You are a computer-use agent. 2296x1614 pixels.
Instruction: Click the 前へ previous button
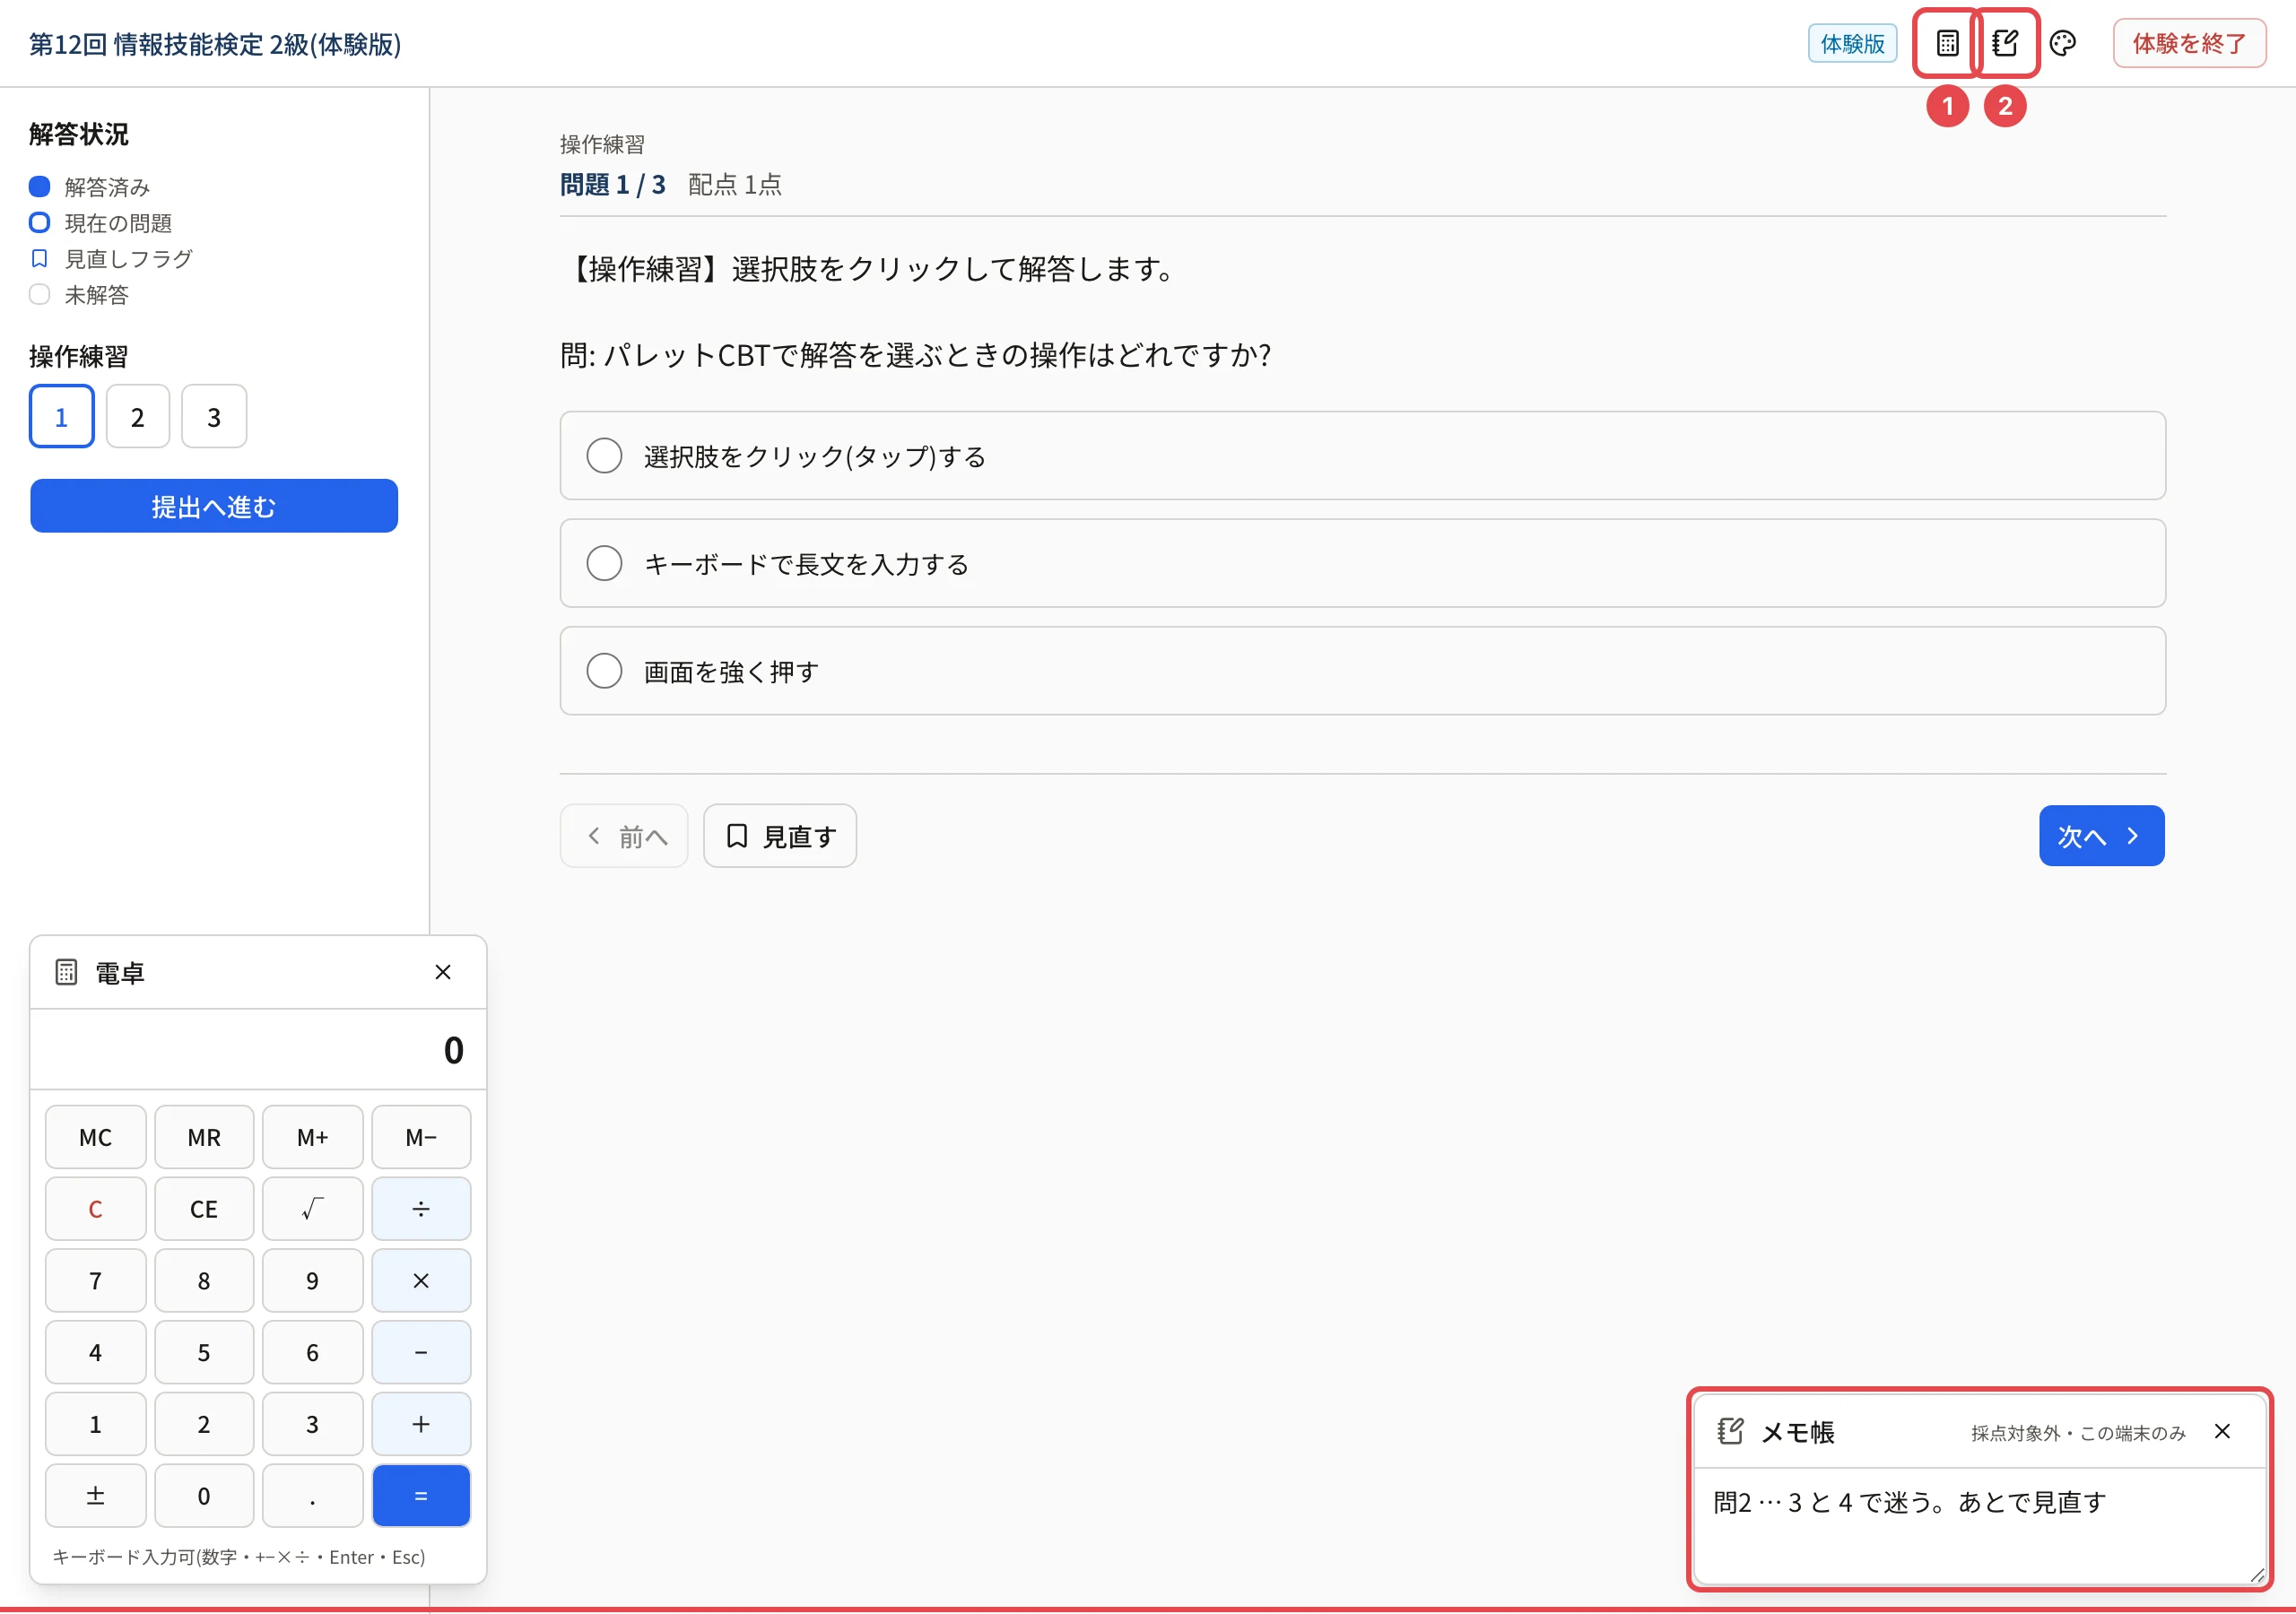624,836
